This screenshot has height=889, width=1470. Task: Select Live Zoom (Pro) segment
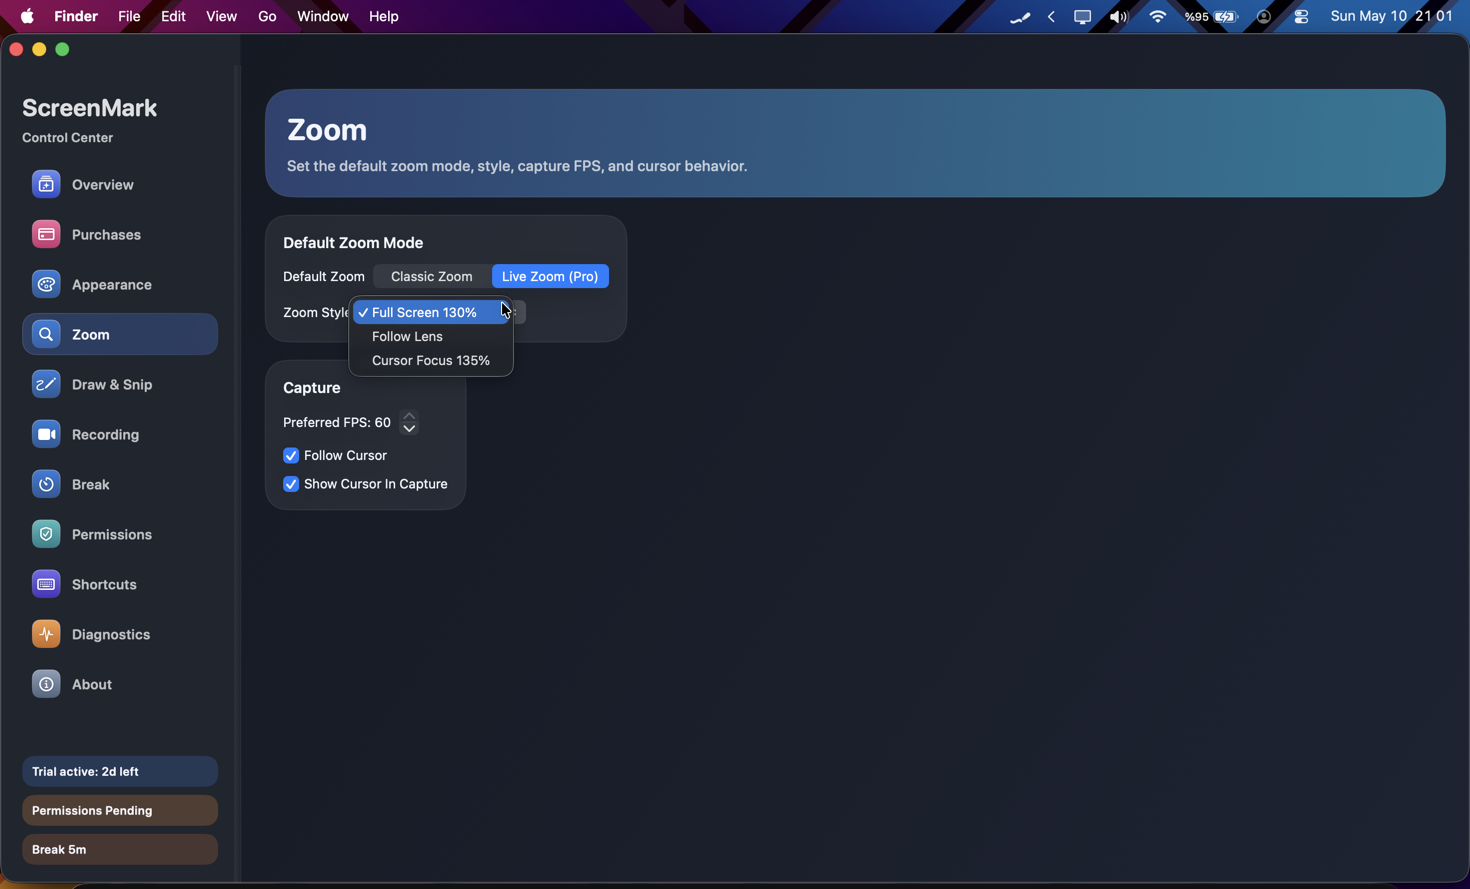pyautogui.click(x=550, y=276)
